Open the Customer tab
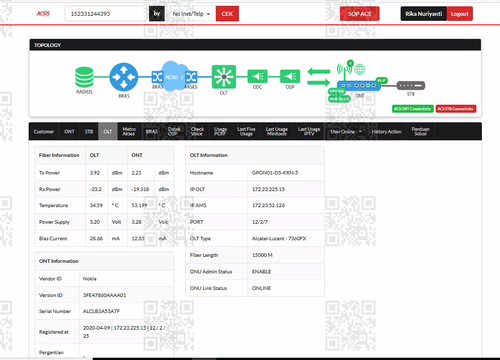This screenshot has height=360, width=500. coord(44,132)
